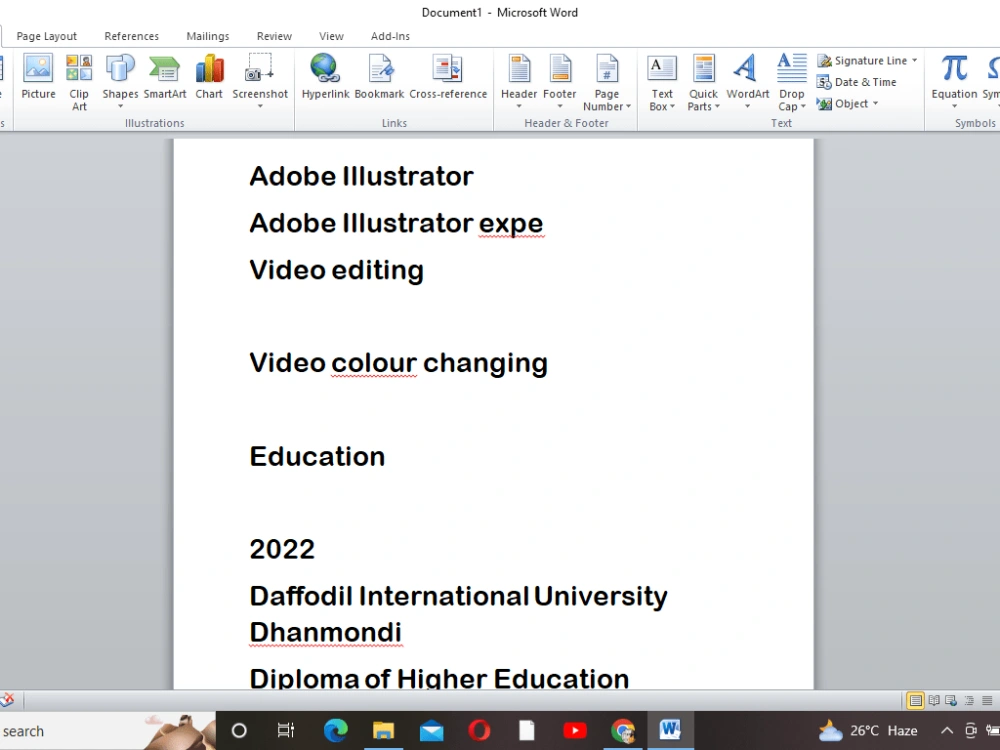Insert a Hyperlink
This screenshot has height=750, width=1000.
tap(325, 77)
